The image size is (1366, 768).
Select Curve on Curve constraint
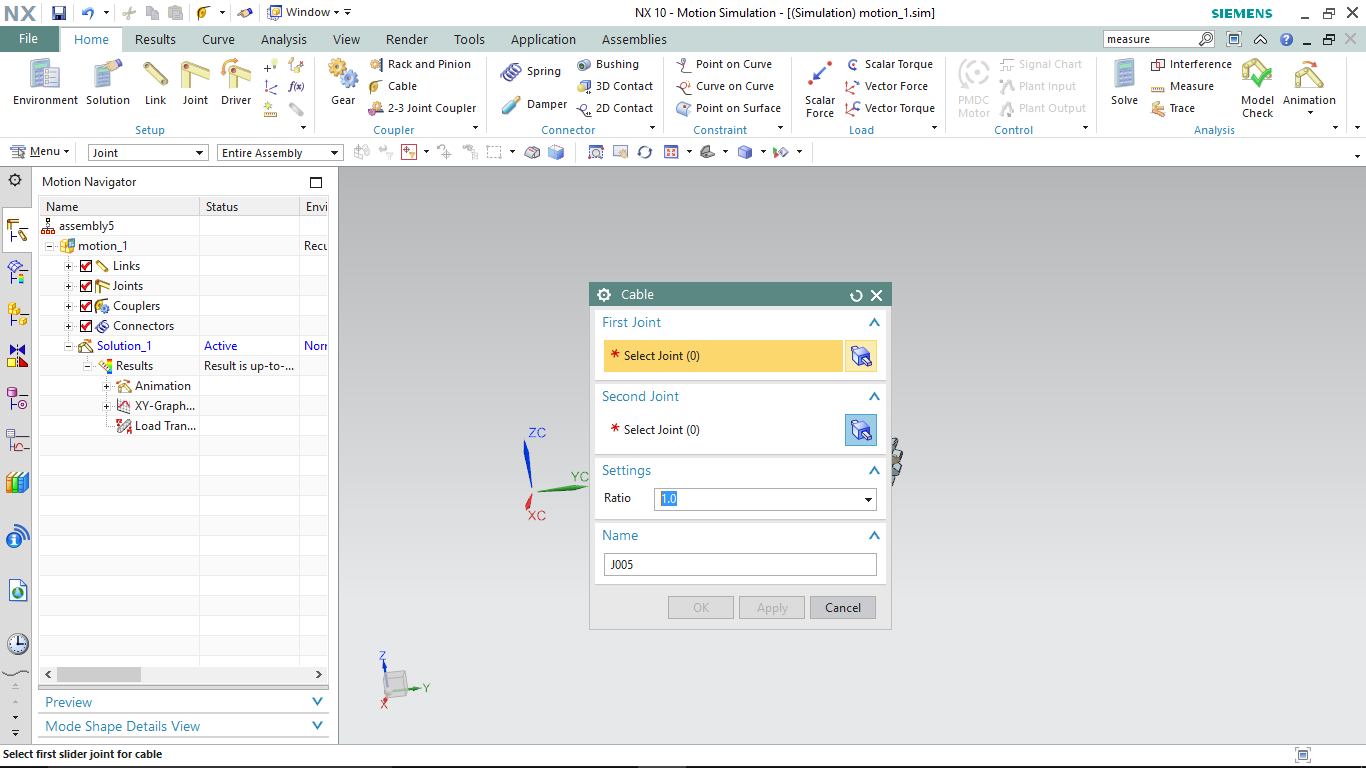725,86
